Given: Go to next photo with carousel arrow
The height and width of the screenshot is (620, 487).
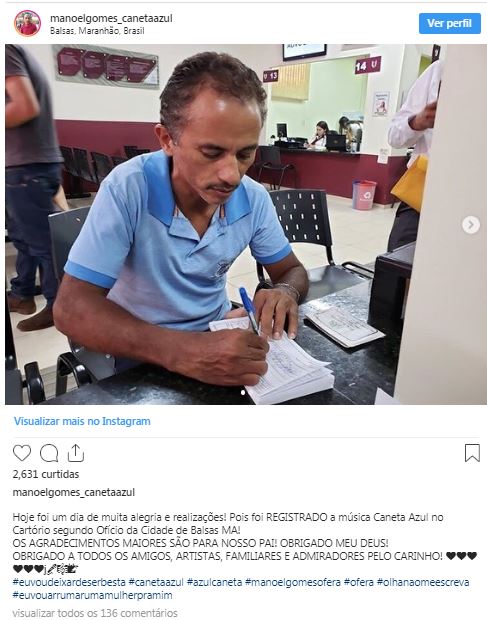Looking at the screenshot, I should click(x=471, y=225).
